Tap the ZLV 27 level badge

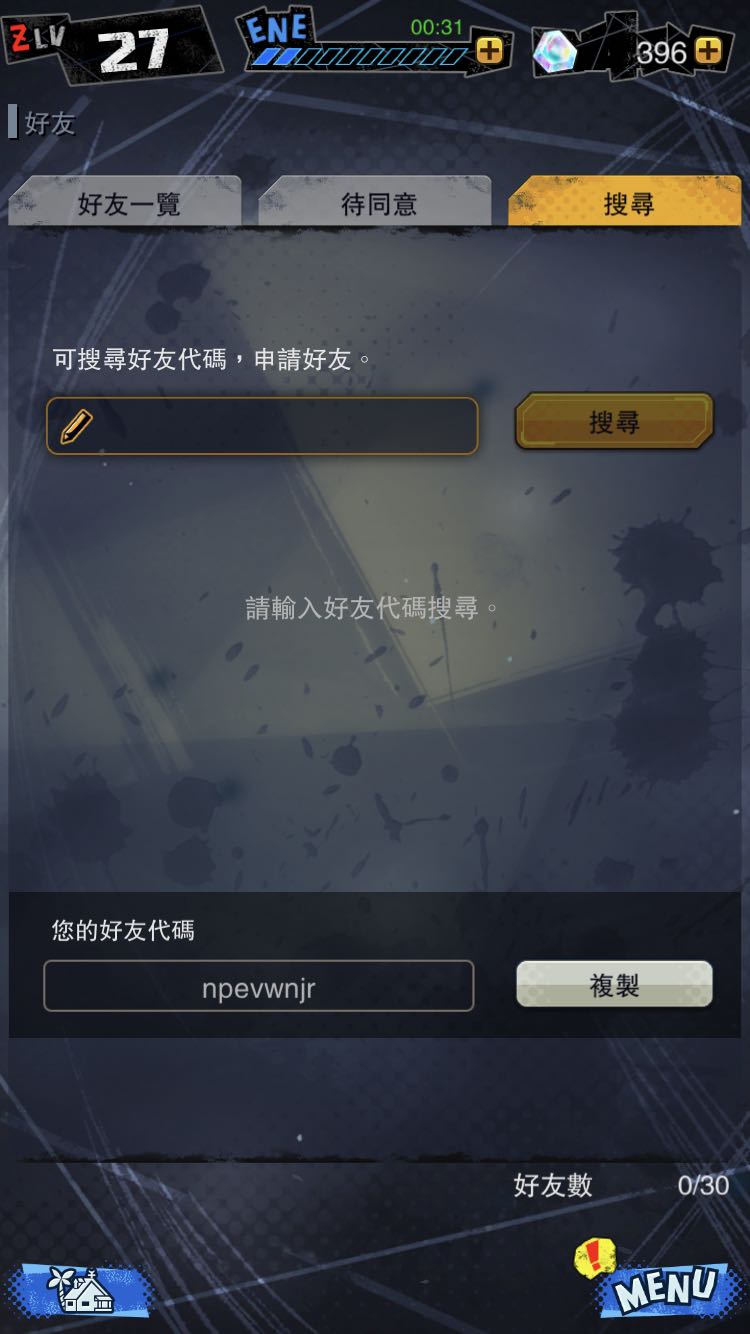pyautogui.click(x=110, y=45)
